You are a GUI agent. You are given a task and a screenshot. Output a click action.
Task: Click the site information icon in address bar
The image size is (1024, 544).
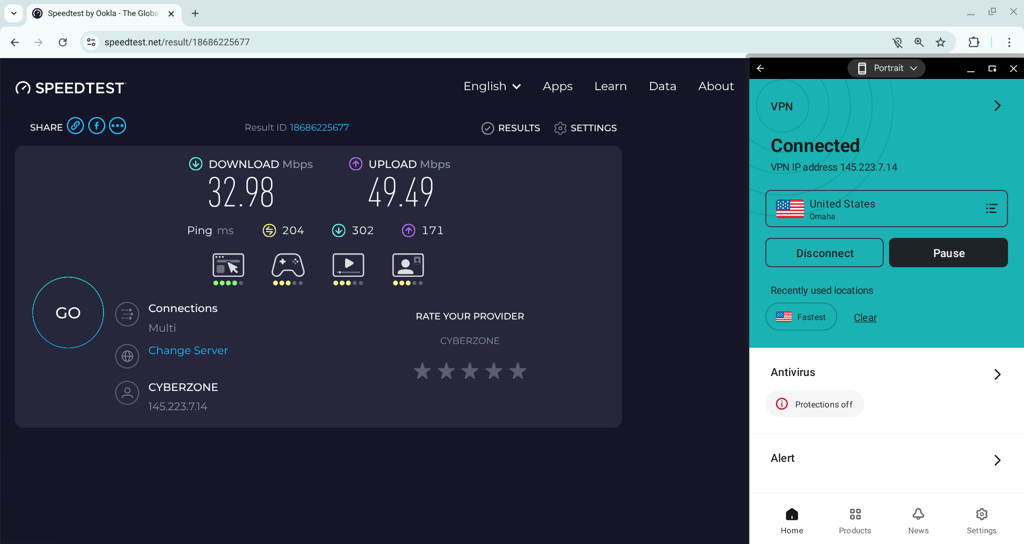pos(91,42)
